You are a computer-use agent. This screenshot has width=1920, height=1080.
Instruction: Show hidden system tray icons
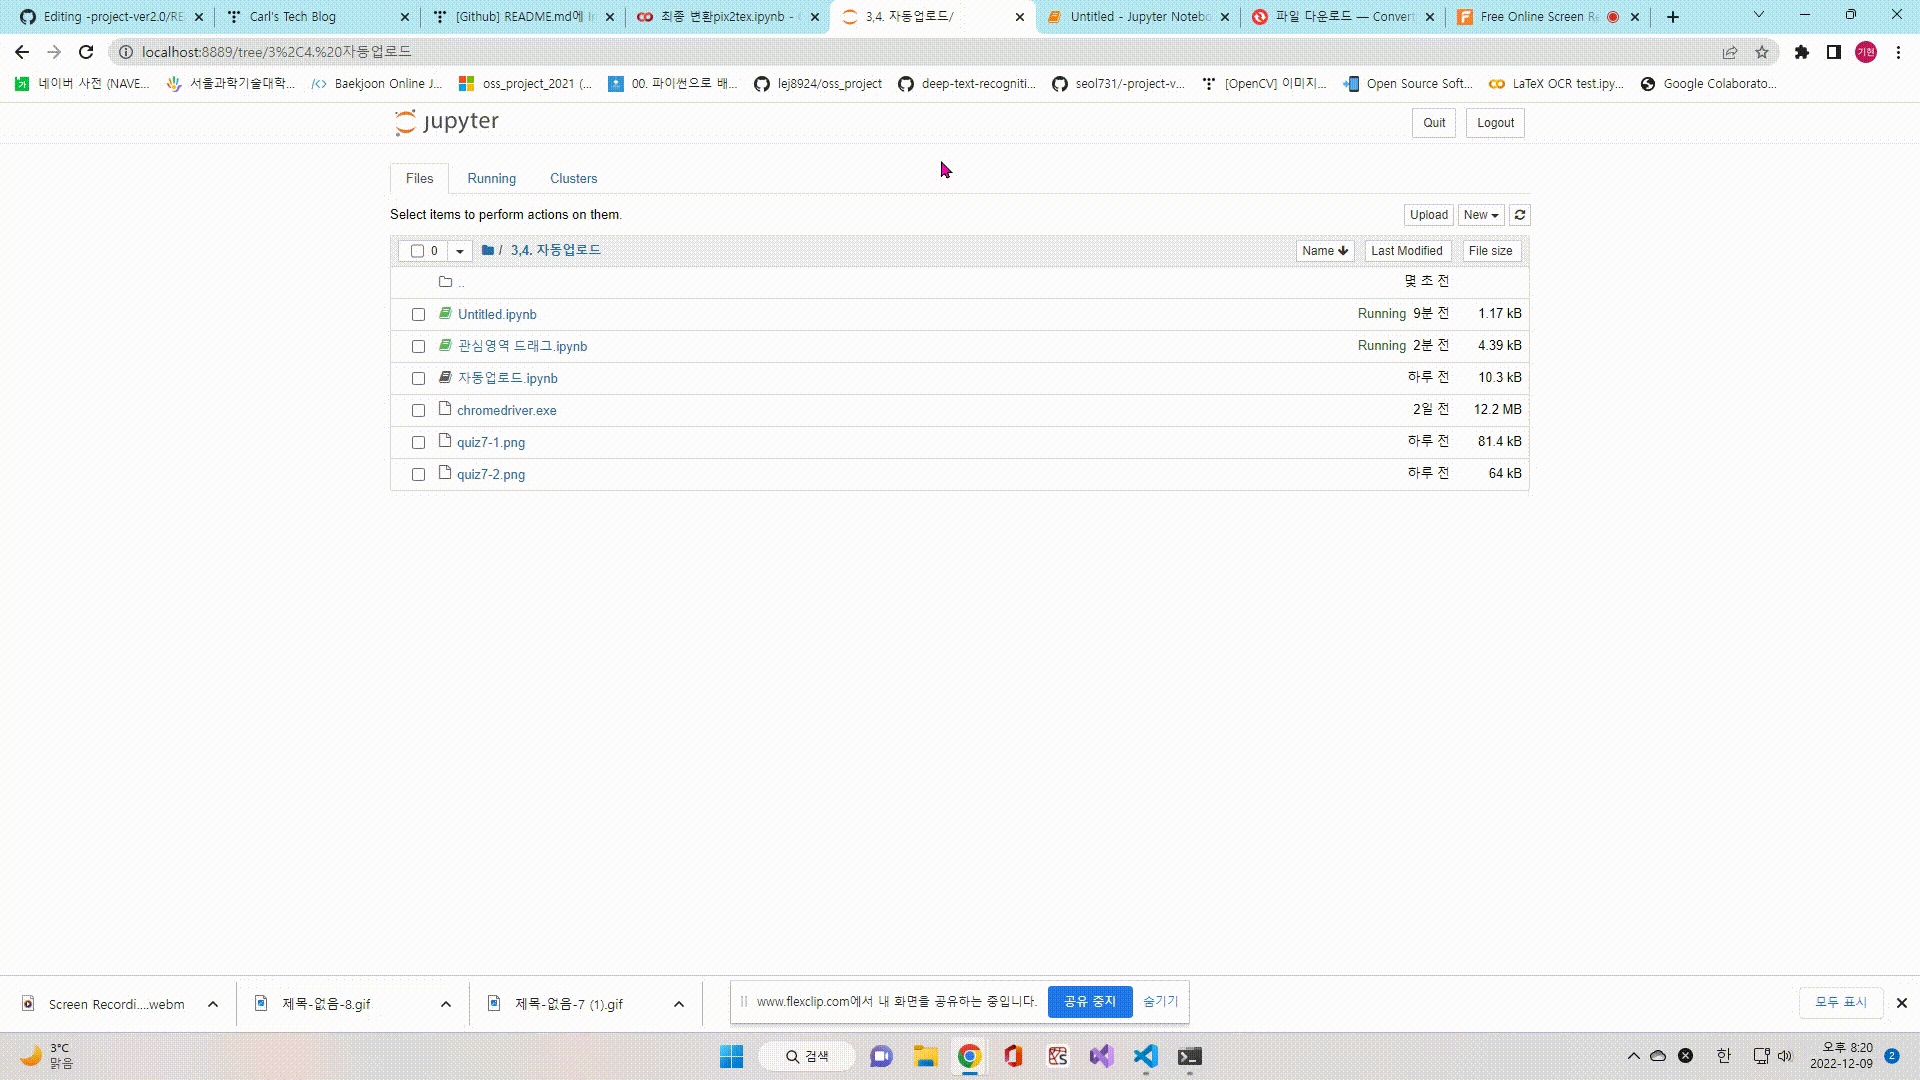coord(1634,1056)
